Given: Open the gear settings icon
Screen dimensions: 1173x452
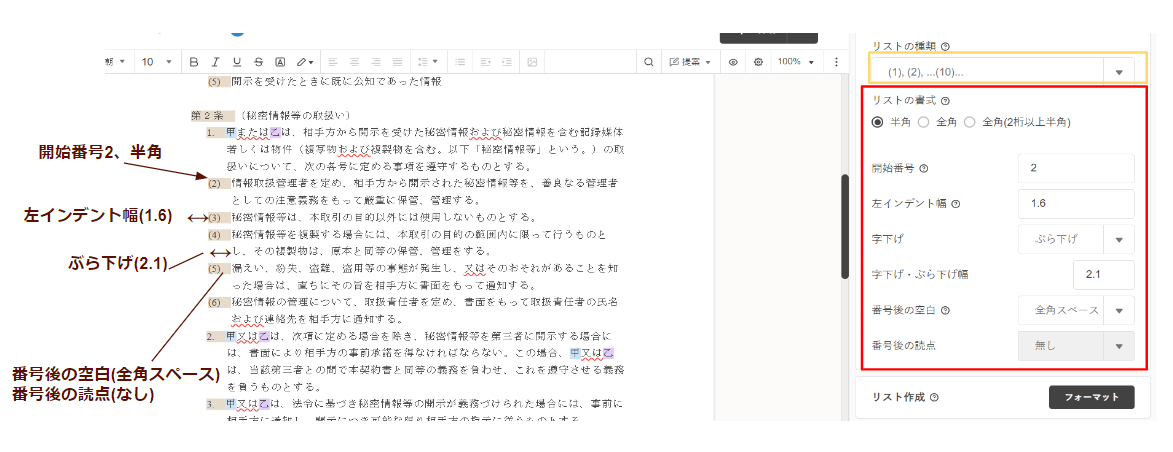Looking at the screenshot, I should click(x=758, y=62).
